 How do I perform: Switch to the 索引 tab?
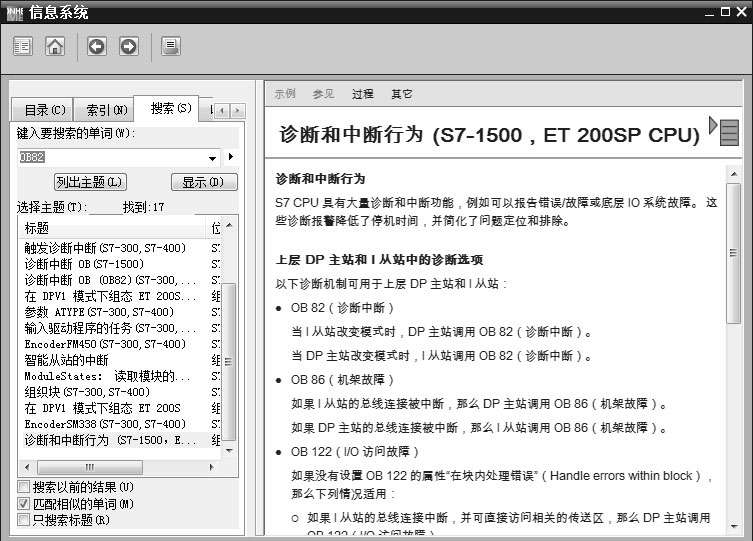105,110
